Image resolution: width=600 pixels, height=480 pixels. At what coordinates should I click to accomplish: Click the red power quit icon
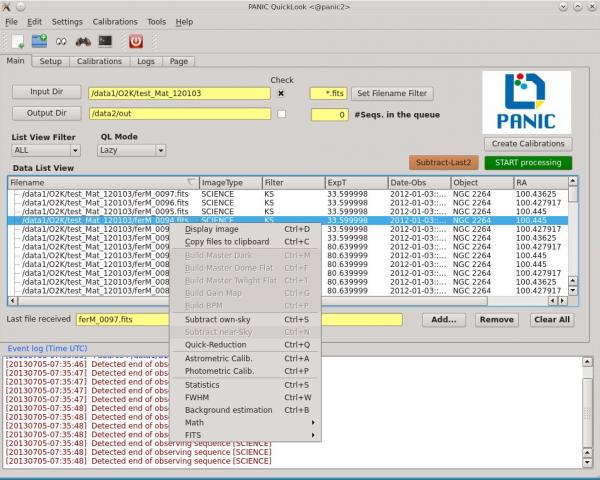point(137,41)
